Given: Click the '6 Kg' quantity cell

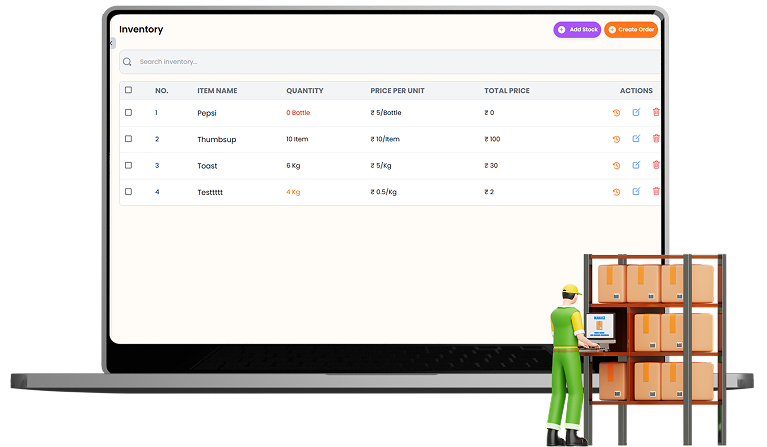Looking at the screenshot, I should pyautogui.click(x=293, y=166).
